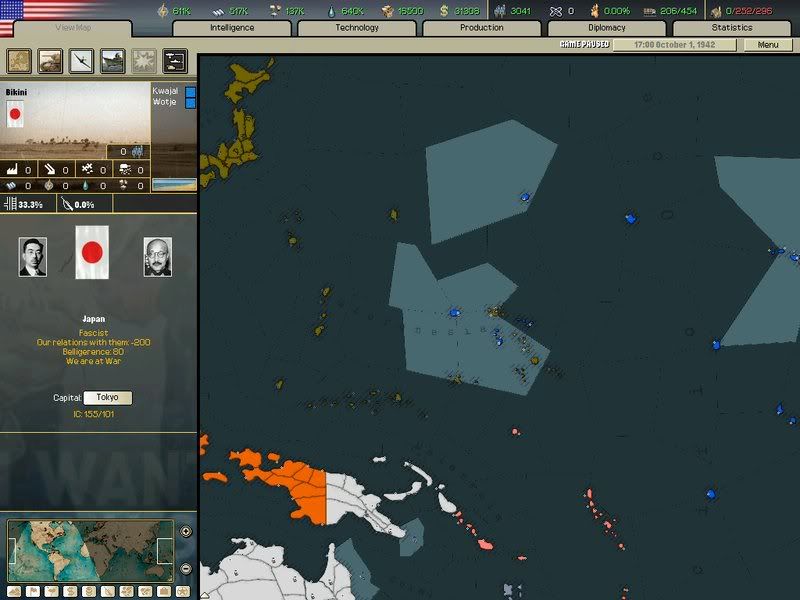Zoom in with the plus button
The image size is (800, 600).
coord(186,531)
